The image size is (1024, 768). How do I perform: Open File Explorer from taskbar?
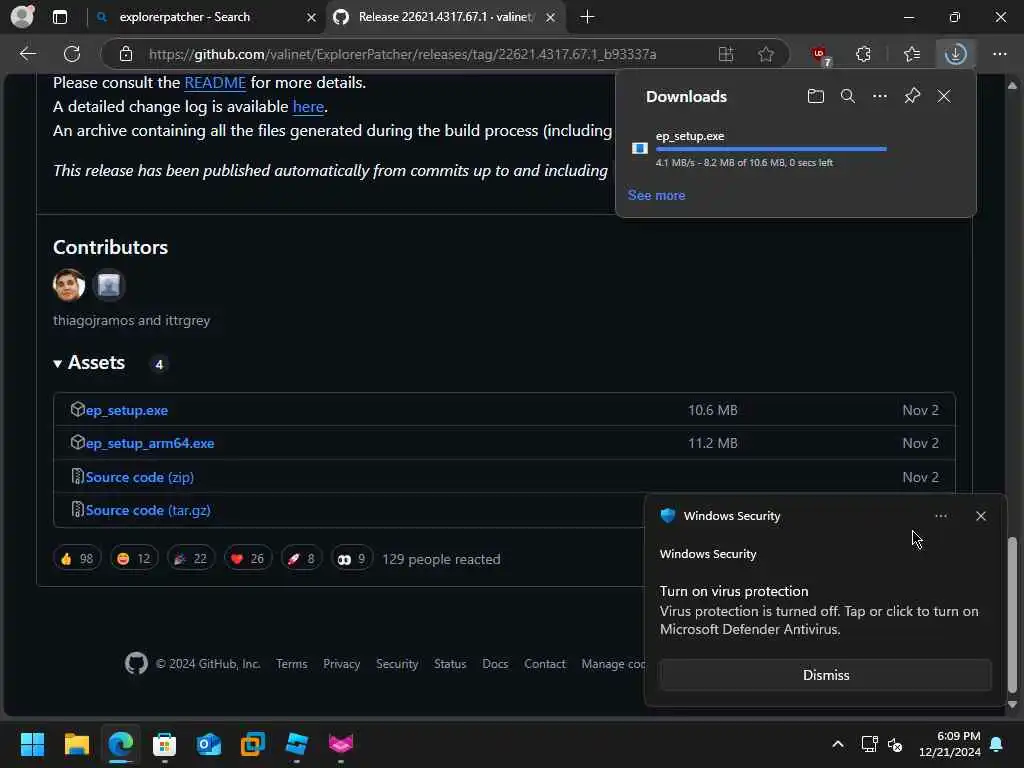pos(76,744)
